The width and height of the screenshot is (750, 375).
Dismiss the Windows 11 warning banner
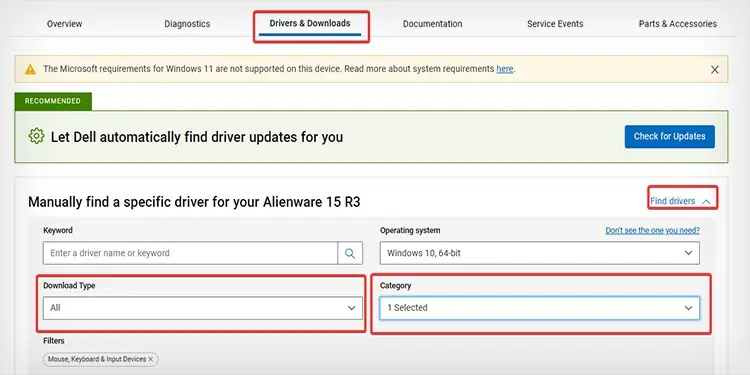[715, 69]
